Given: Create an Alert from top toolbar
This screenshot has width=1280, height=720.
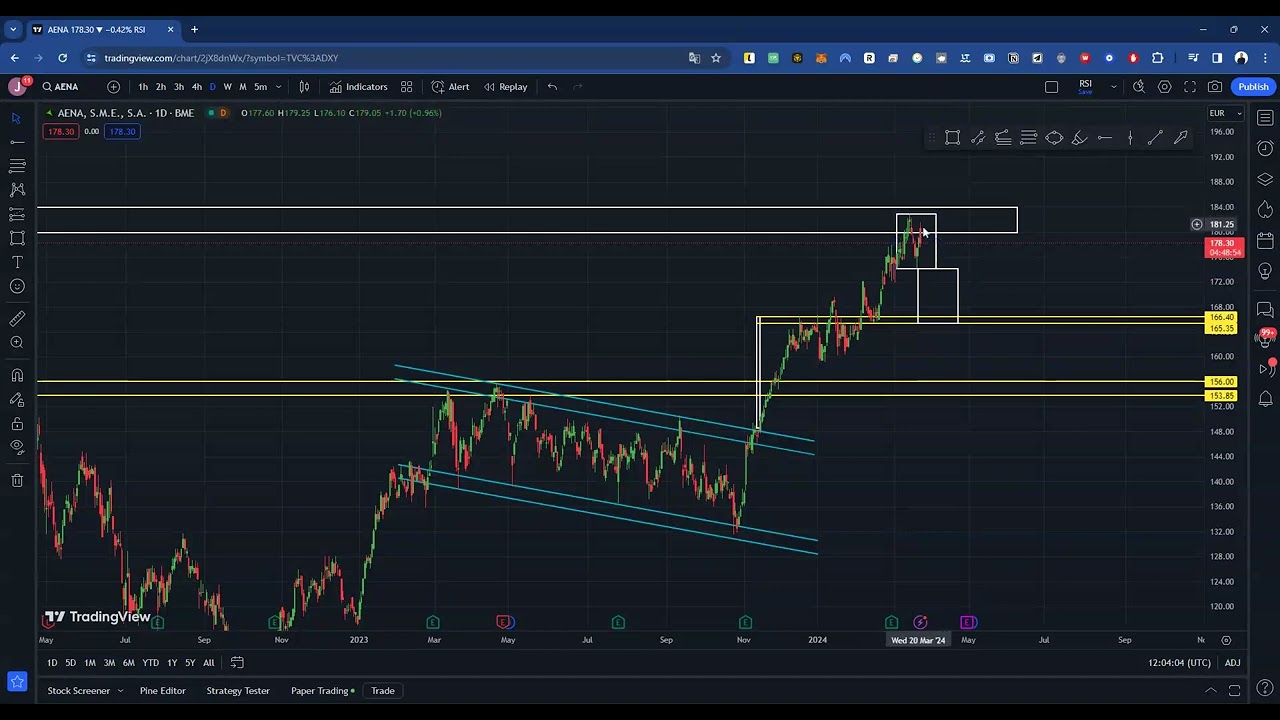Looking at the screenshot, I should 450,87.
